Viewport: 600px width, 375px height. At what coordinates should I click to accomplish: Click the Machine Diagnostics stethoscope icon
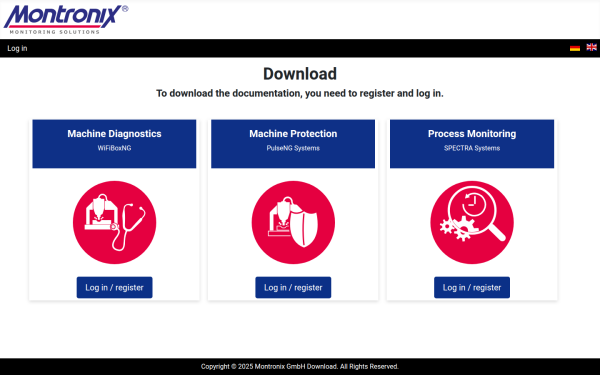(114, 222)
